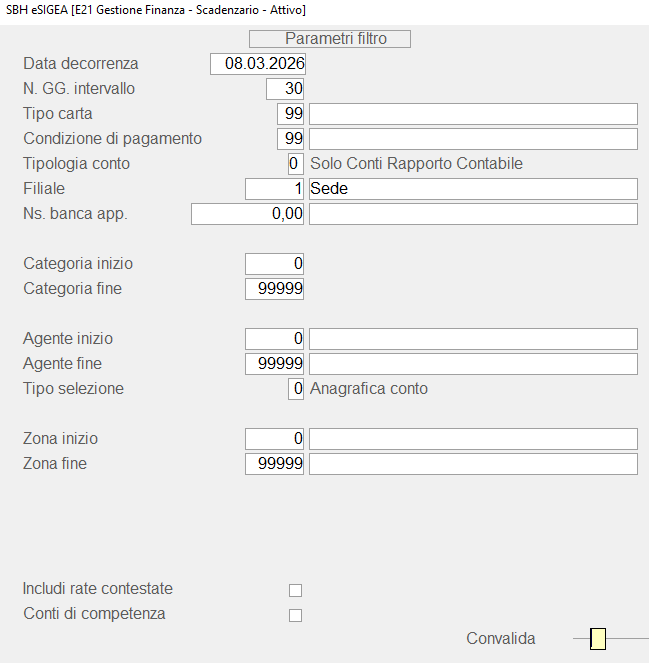This screenshot has width=649, height=663.
Task: Click the Categoria inizio field
Action: [275, 264]
